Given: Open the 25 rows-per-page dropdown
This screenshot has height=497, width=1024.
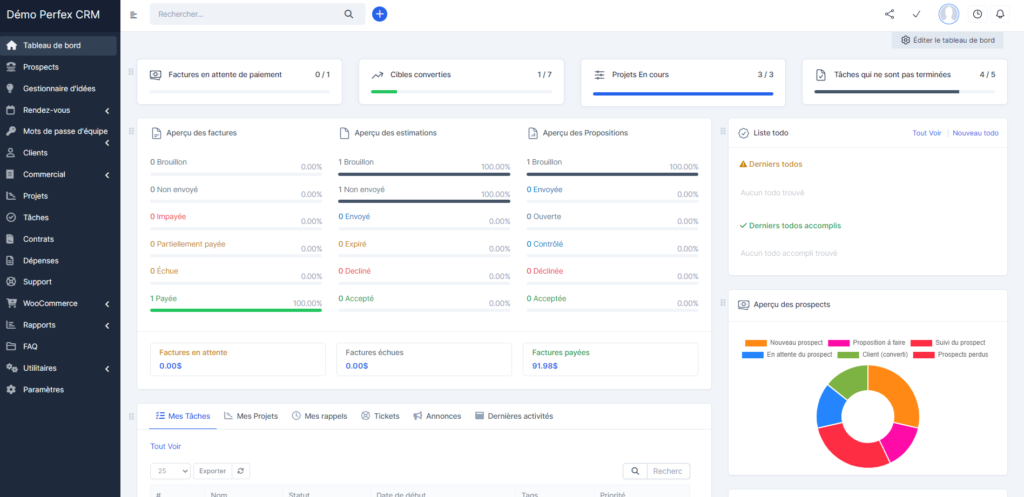Looking at the screenshot, I should pyautogui.click(x=170, y=471).
